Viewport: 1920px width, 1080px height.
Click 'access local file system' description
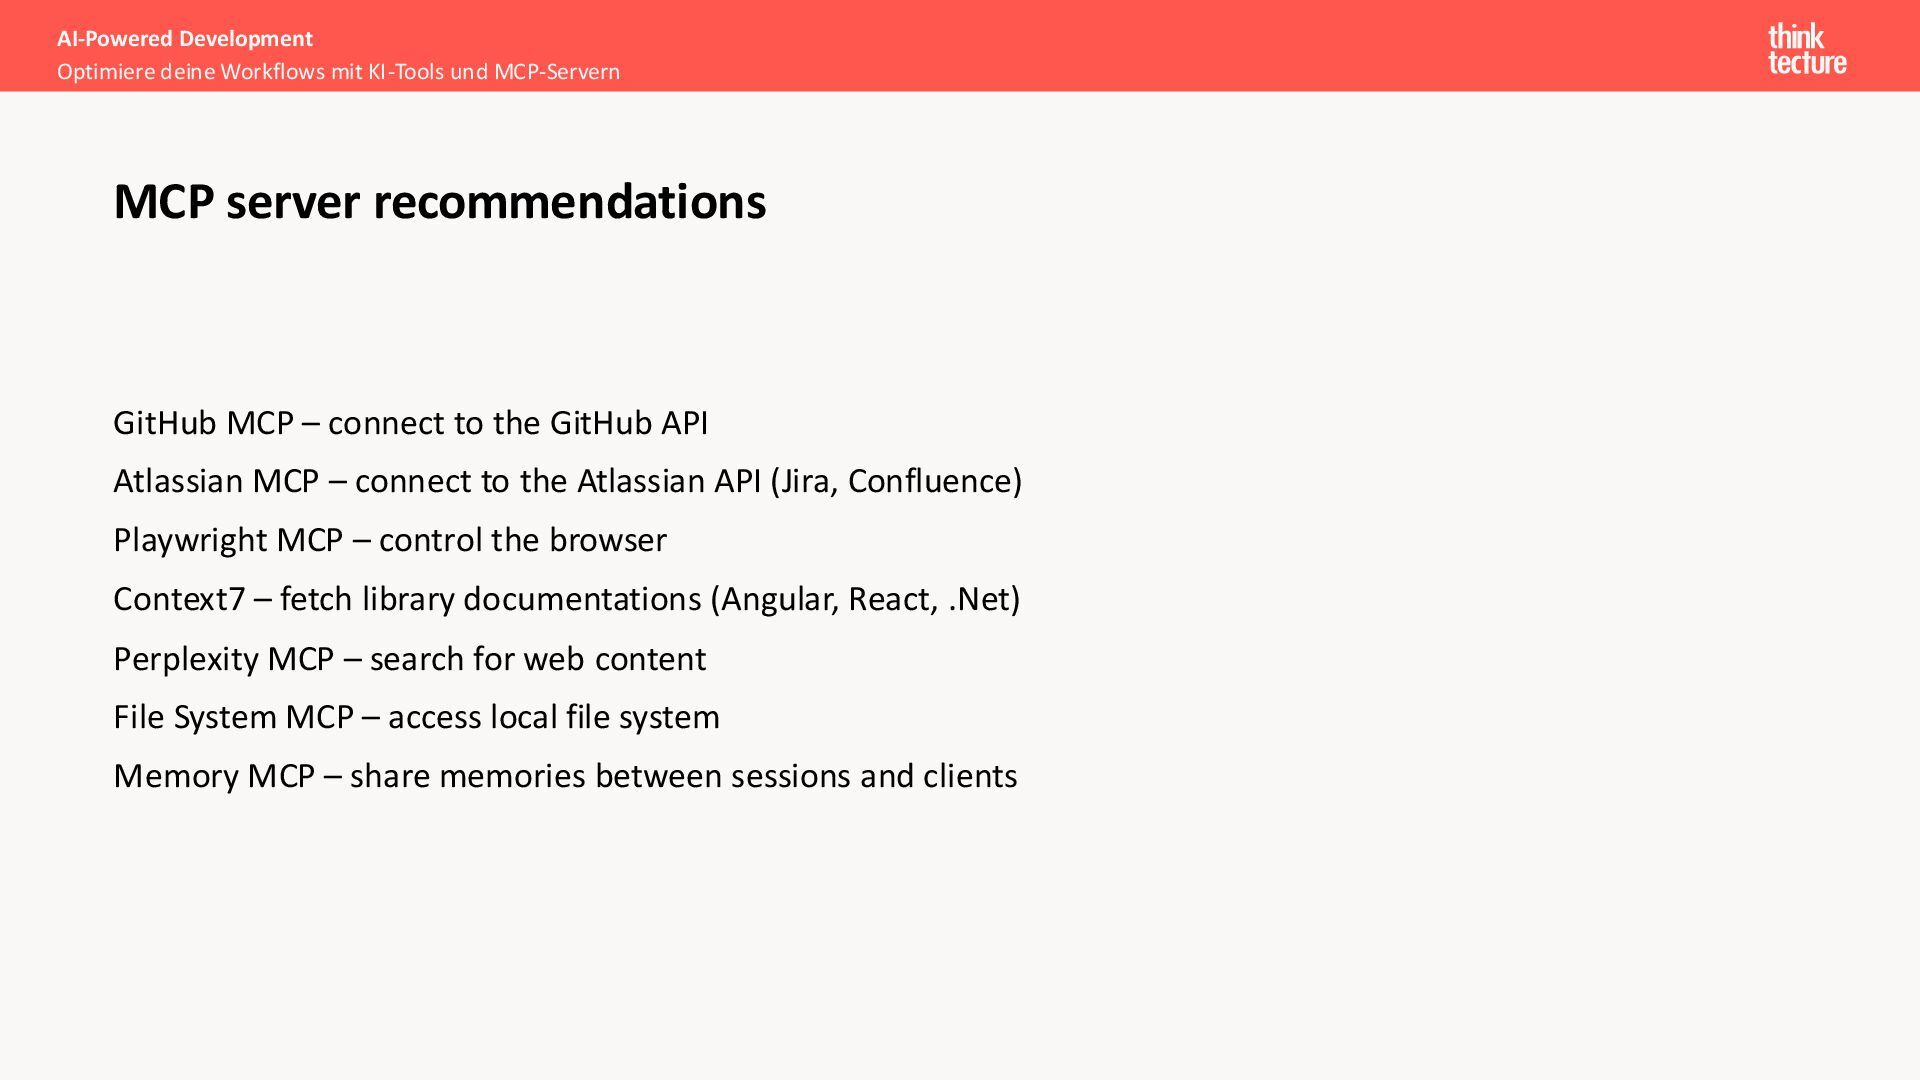(554, 717)
